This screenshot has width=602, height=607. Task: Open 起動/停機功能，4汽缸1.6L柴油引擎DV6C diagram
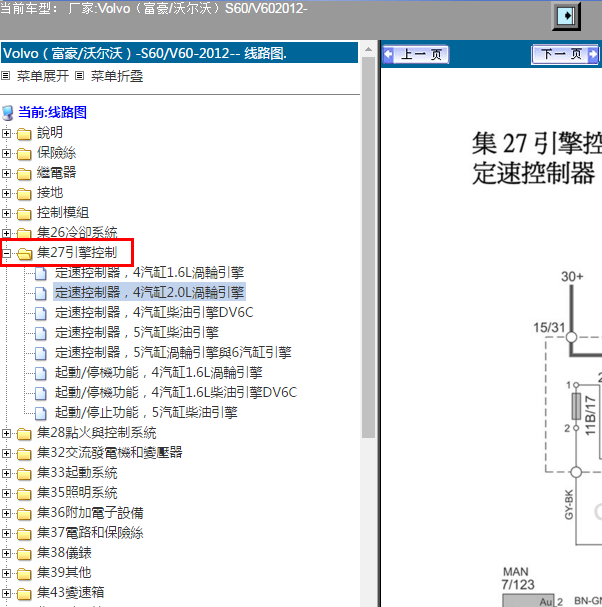pyautogui.click(x=176, y=393)
